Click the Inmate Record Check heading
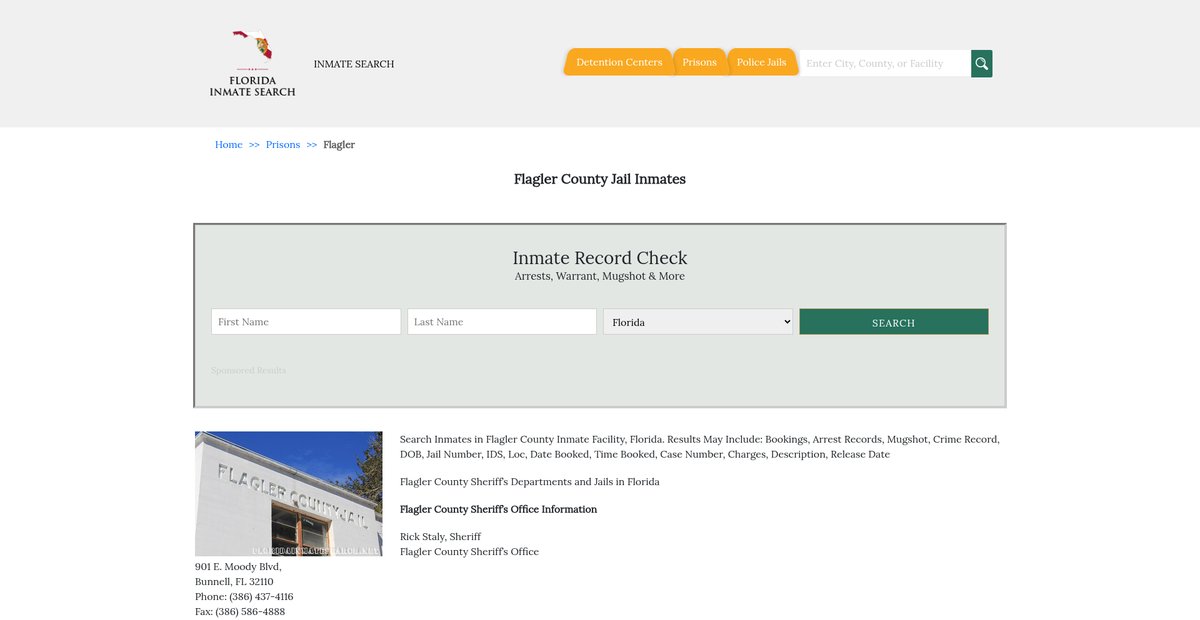The height and width of the screenshot is (620, 1200). click(600, 258)
